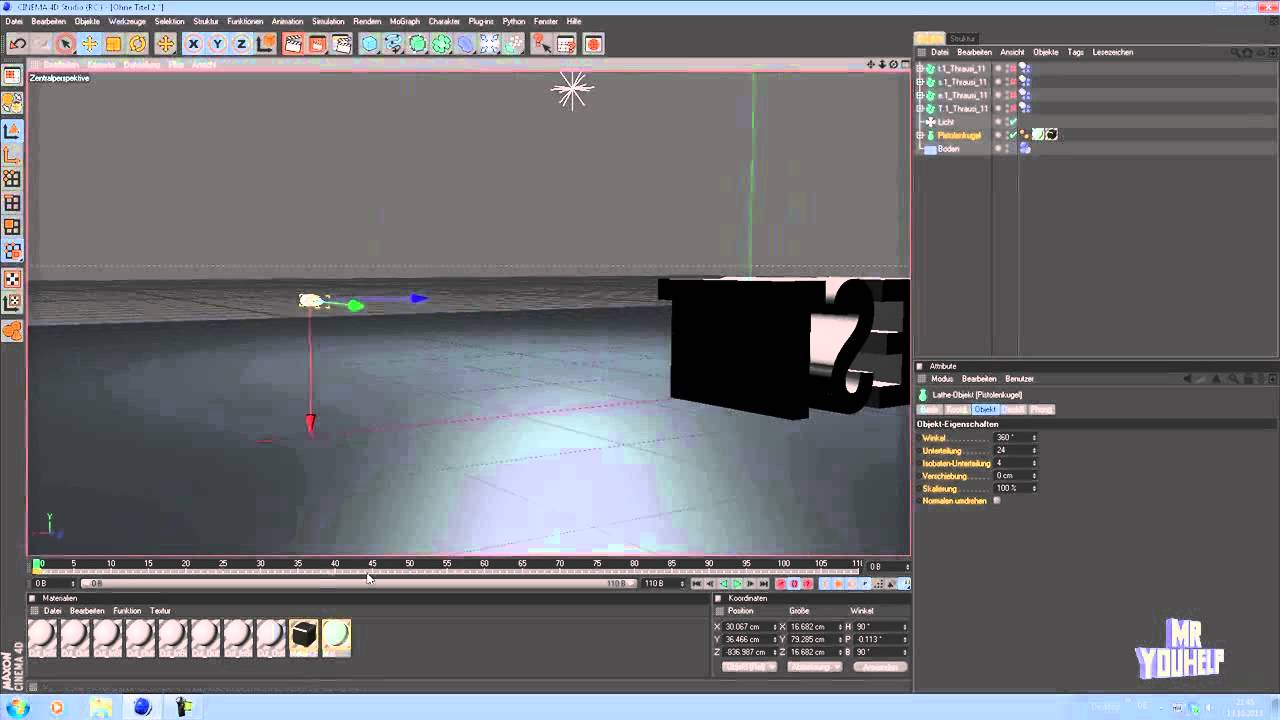This screenshot has width=1280, height=720.
Task: Activate the Move tool in top toolbar
Action: point(89,44)
